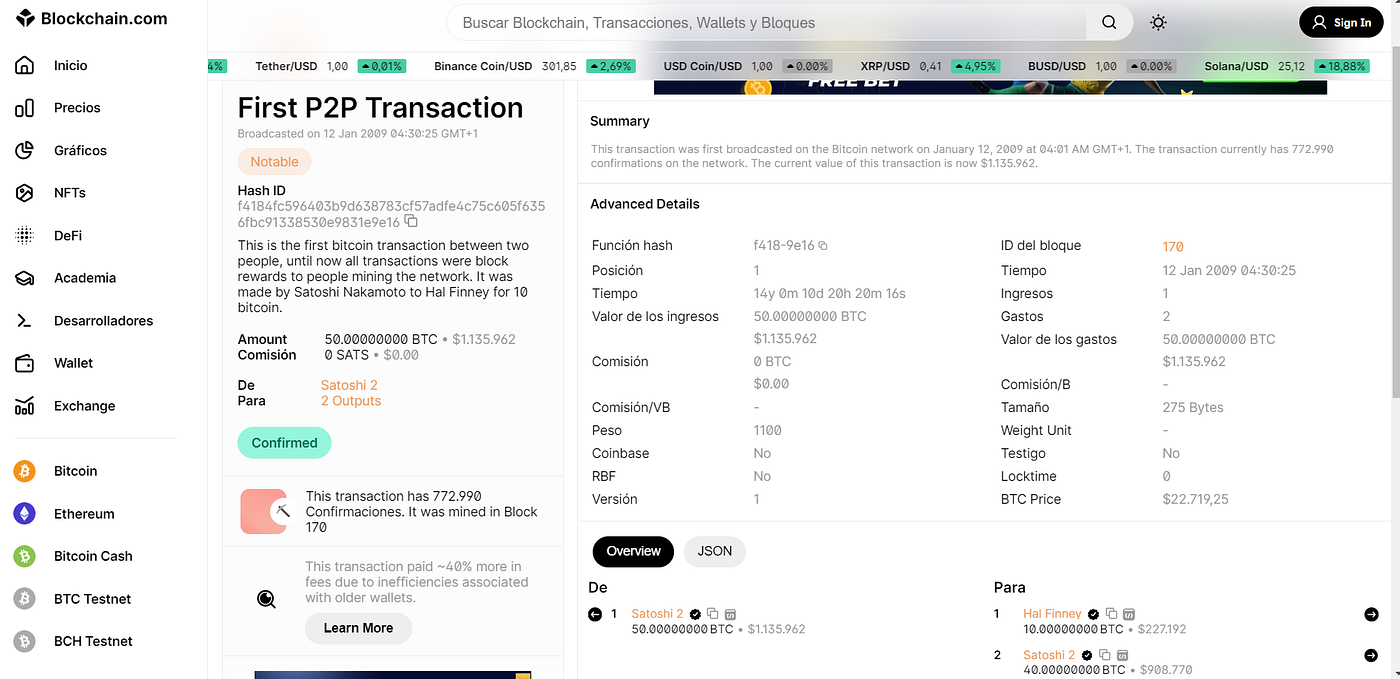This screenshot has height=679, width=1400.
Task: Copy the f418-9e16 hash function value
Action: tap(823, 246)
